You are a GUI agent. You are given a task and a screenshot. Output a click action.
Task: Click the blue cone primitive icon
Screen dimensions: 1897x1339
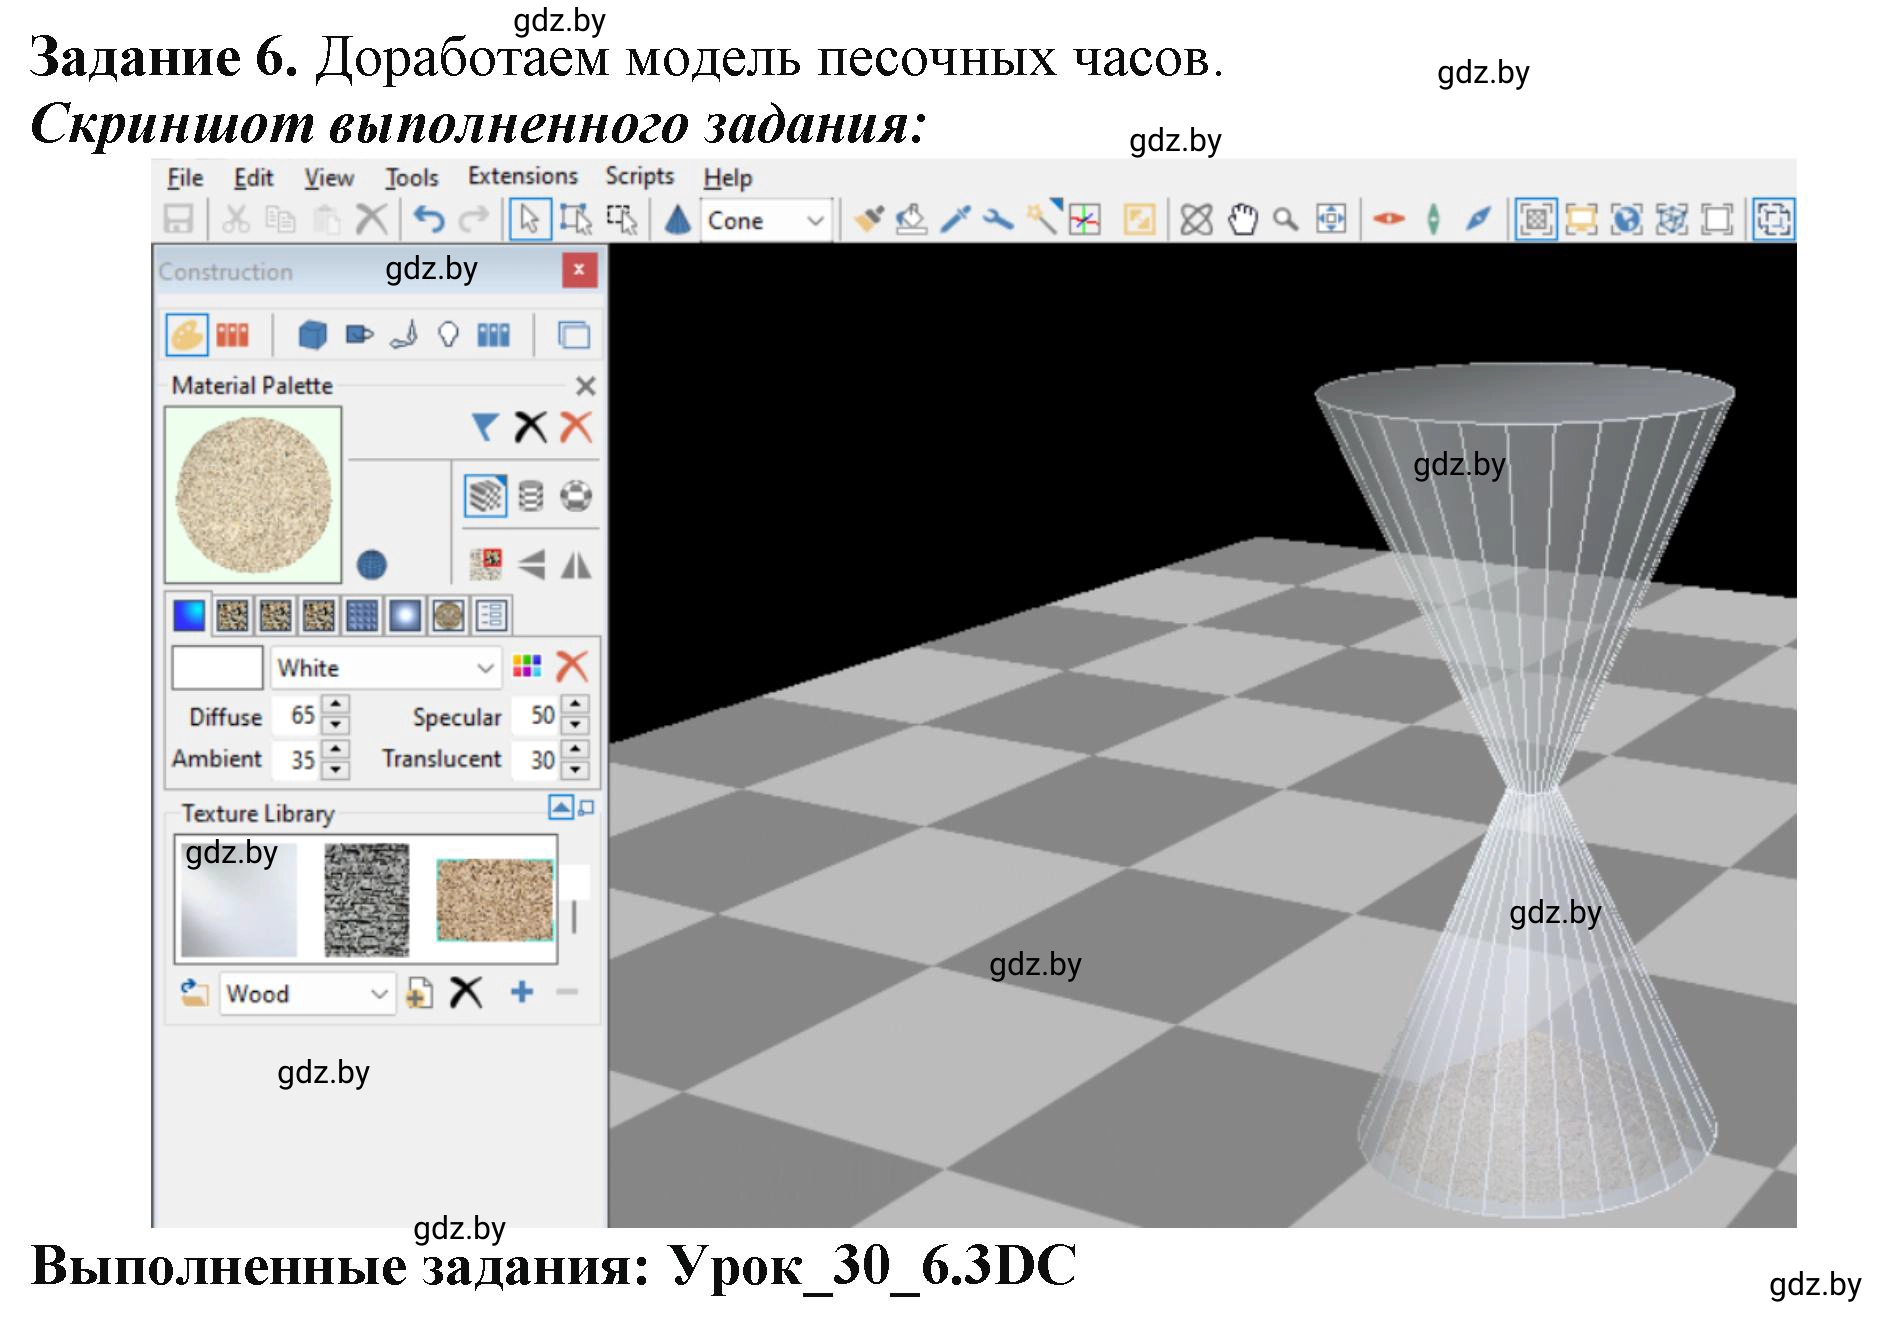678,219
